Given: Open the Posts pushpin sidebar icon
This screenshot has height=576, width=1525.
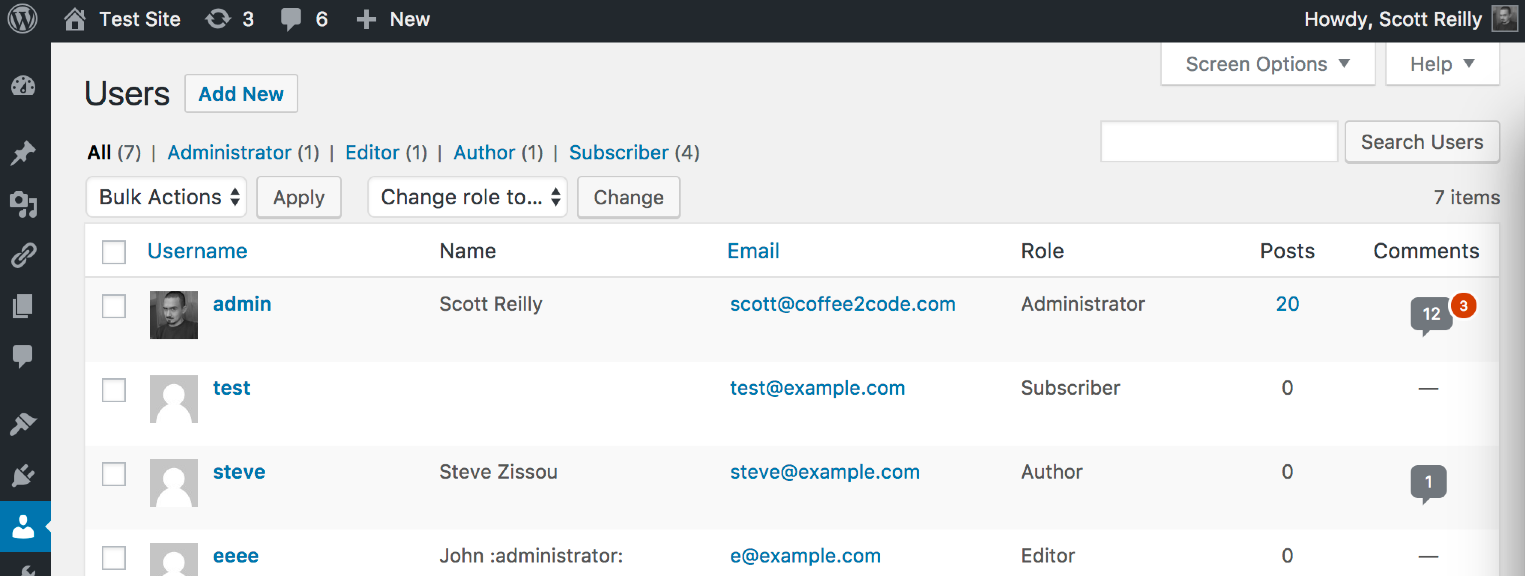Looking at the screenshot, I should (24, 153).
